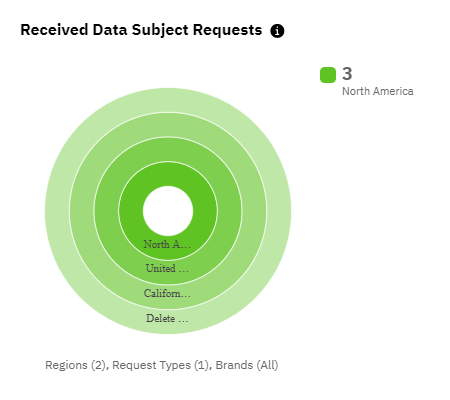Click the 'Californ…' ring label

(167, 293)
